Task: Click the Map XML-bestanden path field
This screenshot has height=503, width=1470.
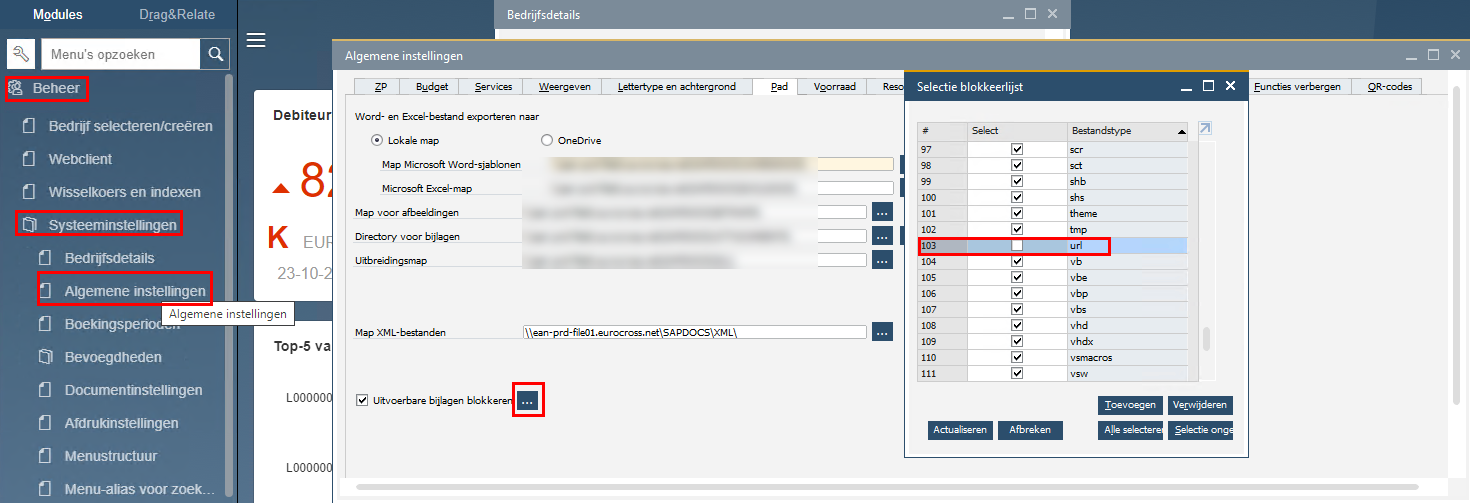Action: [x=693, y=332]
